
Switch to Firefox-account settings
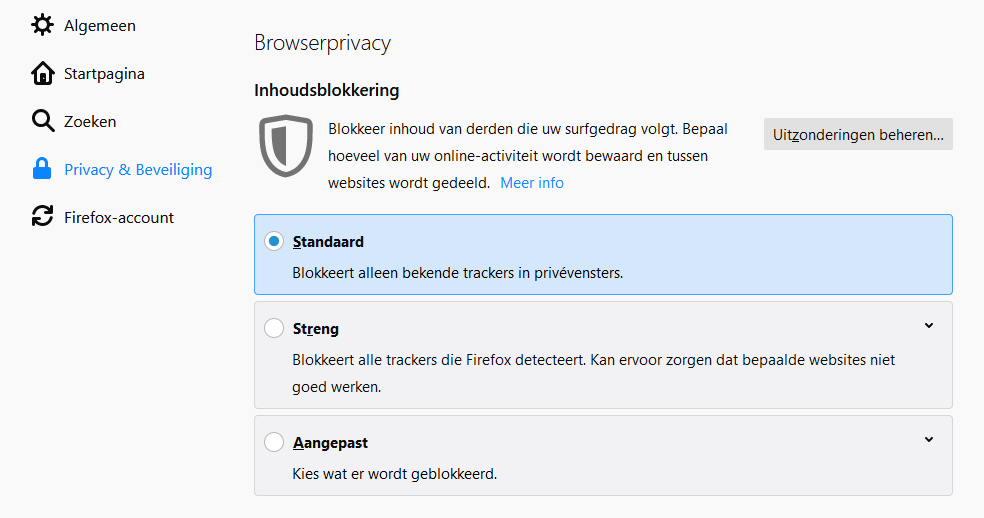click(x=119, y=217)
